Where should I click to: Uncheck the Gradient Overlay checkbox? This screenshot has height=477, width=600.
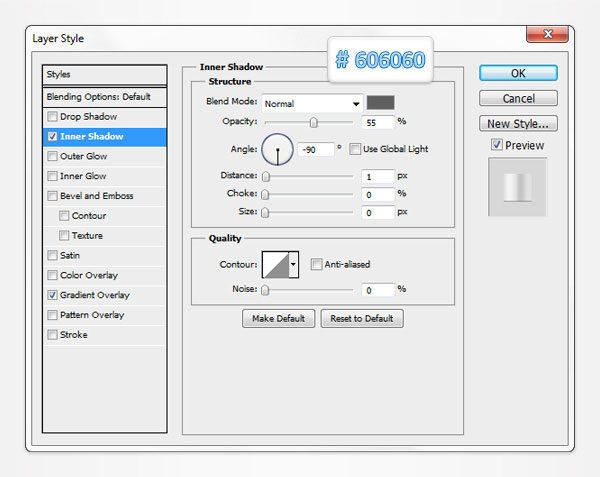(52, 295)
